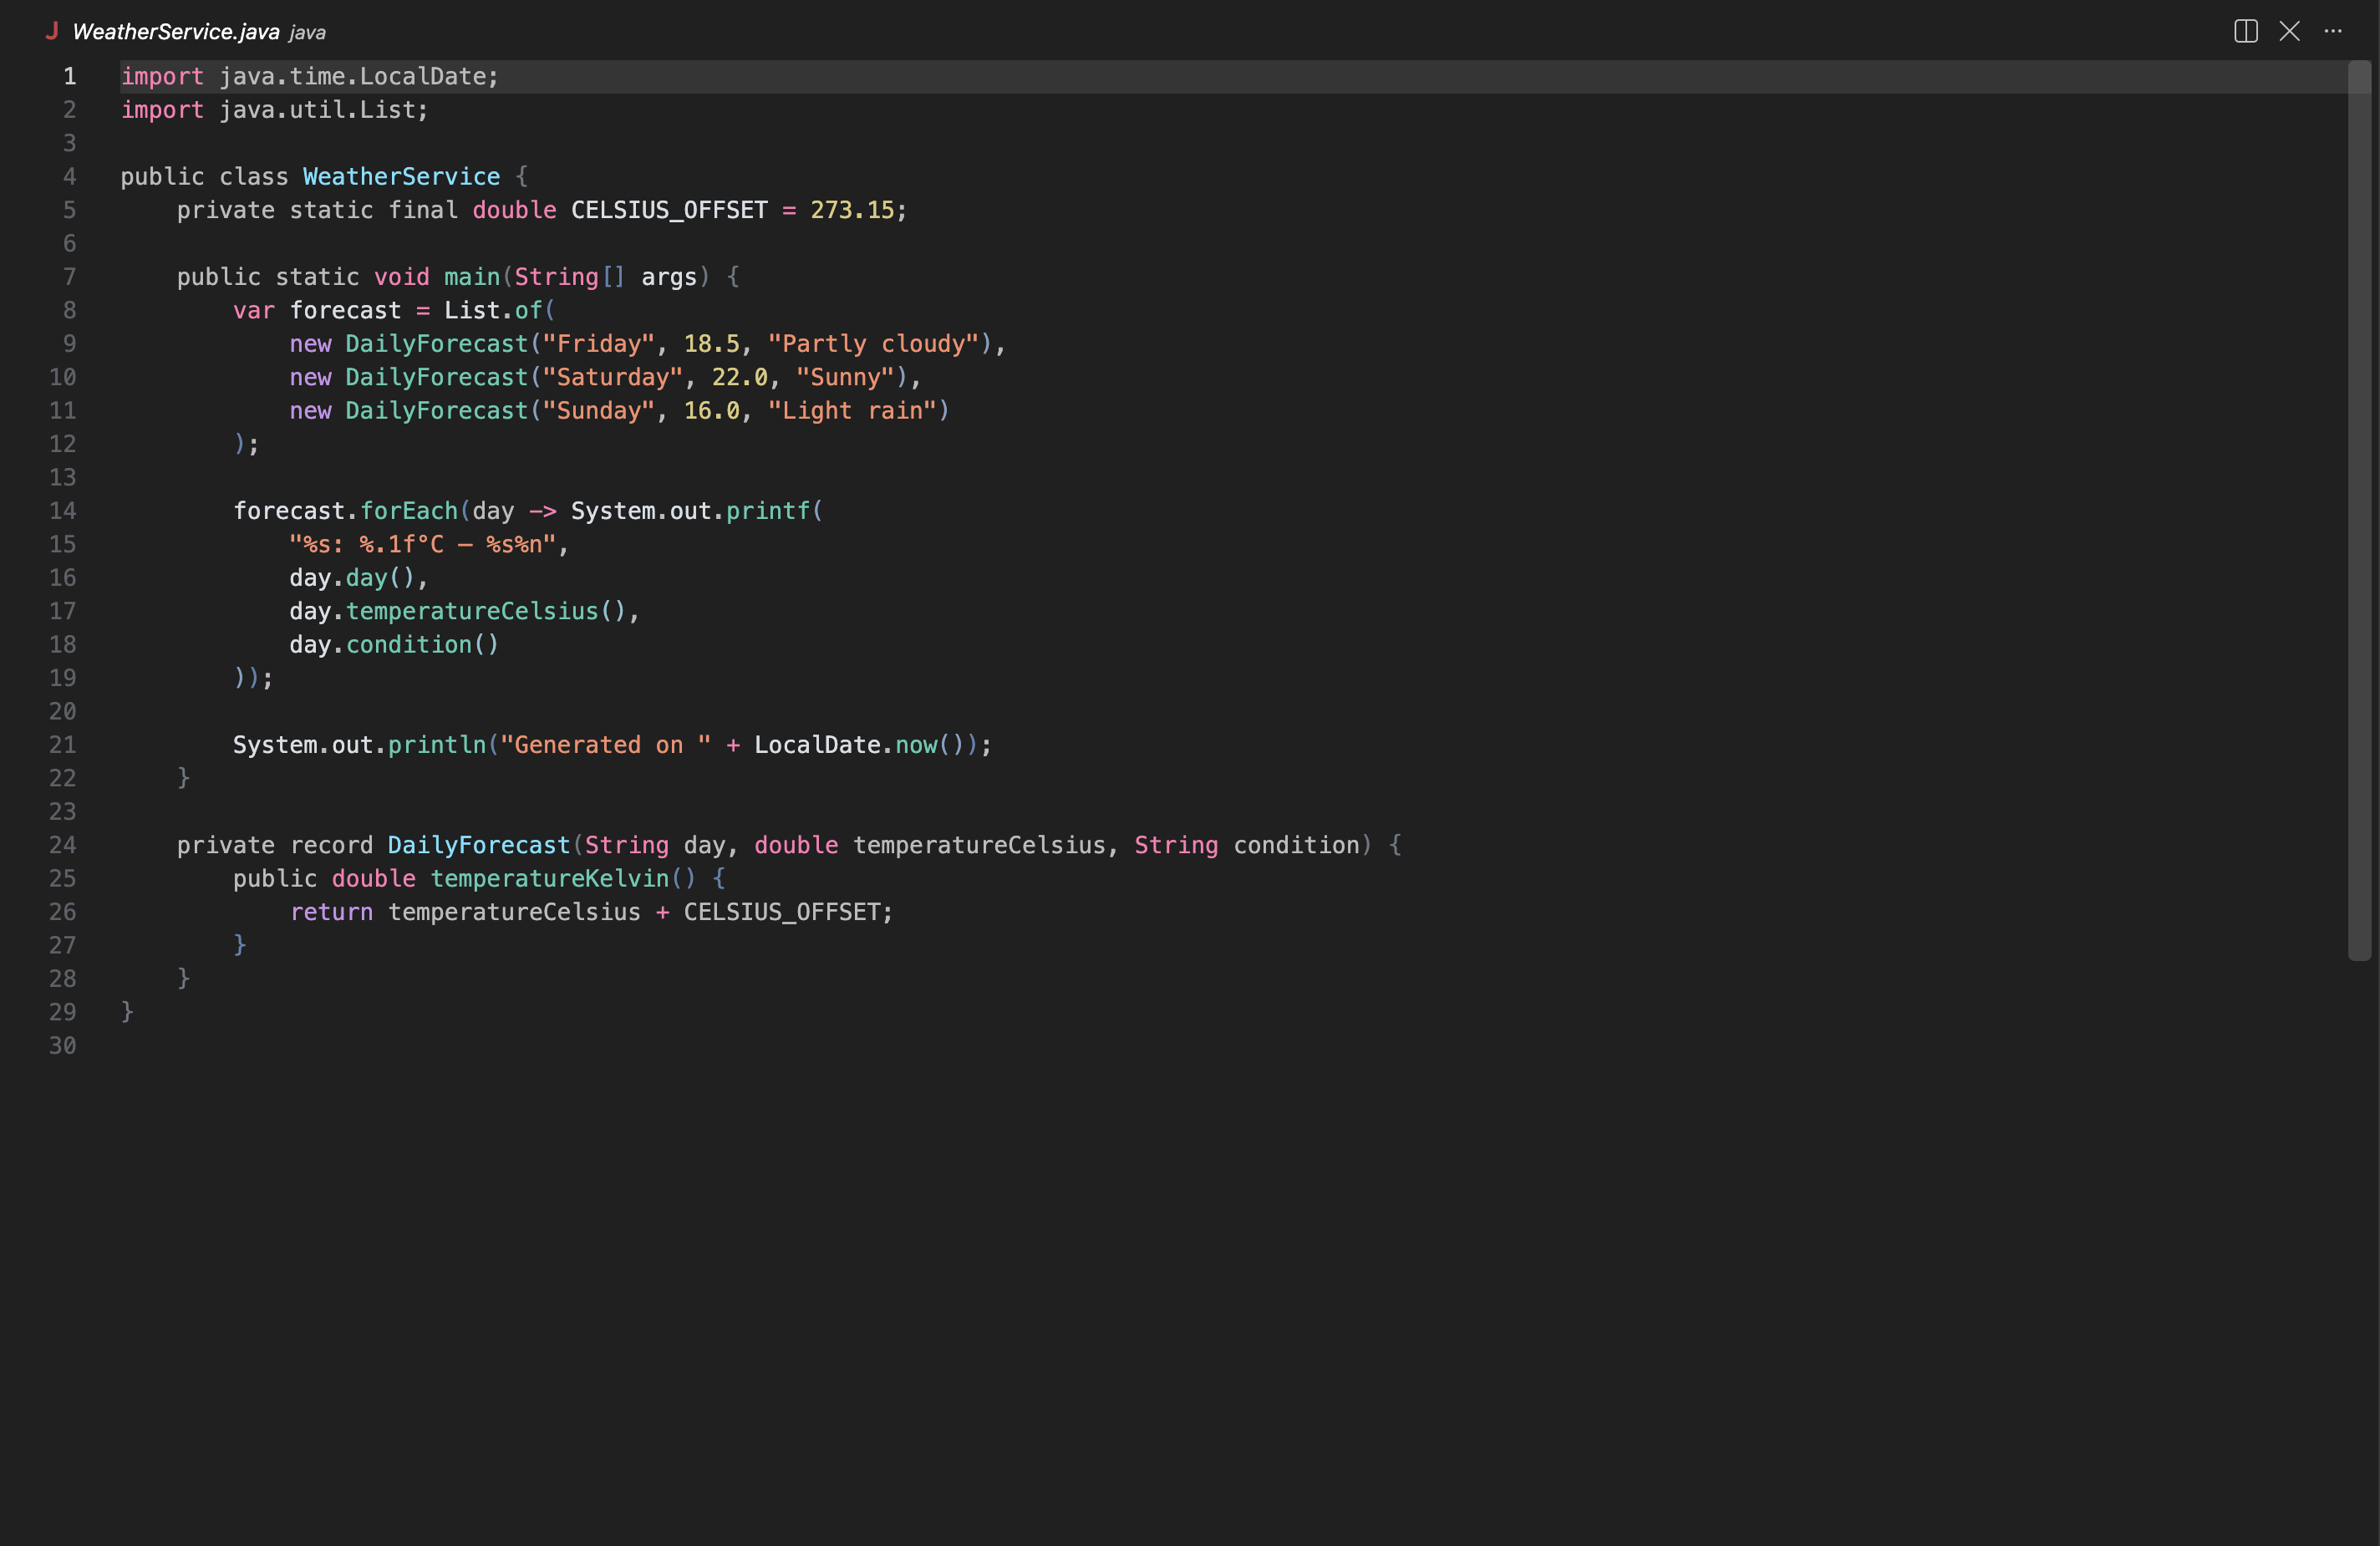Click the string "Saturday"

pos(612,378)
